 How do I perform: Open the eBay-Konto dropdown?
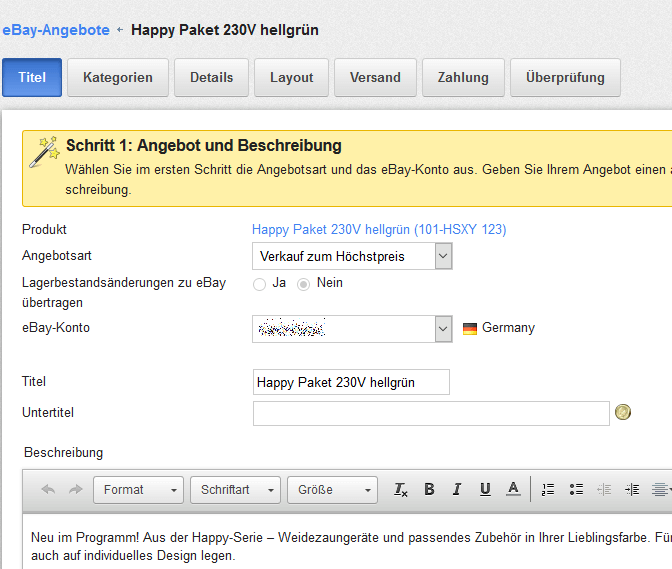(352, 329)
